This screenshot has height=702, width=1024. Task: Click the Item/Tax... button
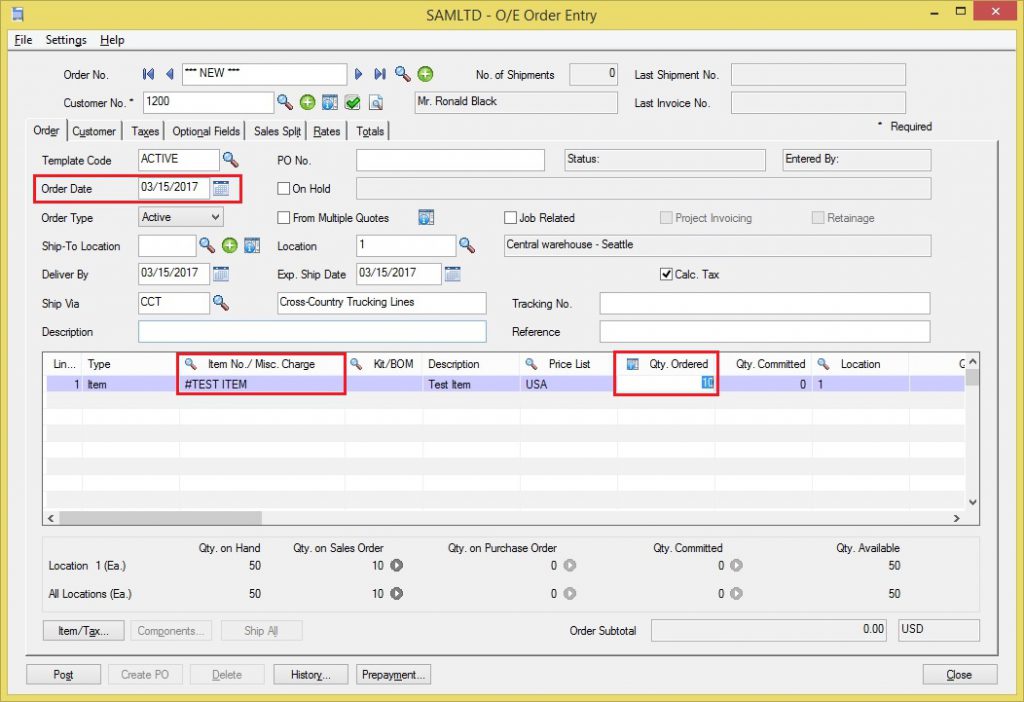point(83,630)
